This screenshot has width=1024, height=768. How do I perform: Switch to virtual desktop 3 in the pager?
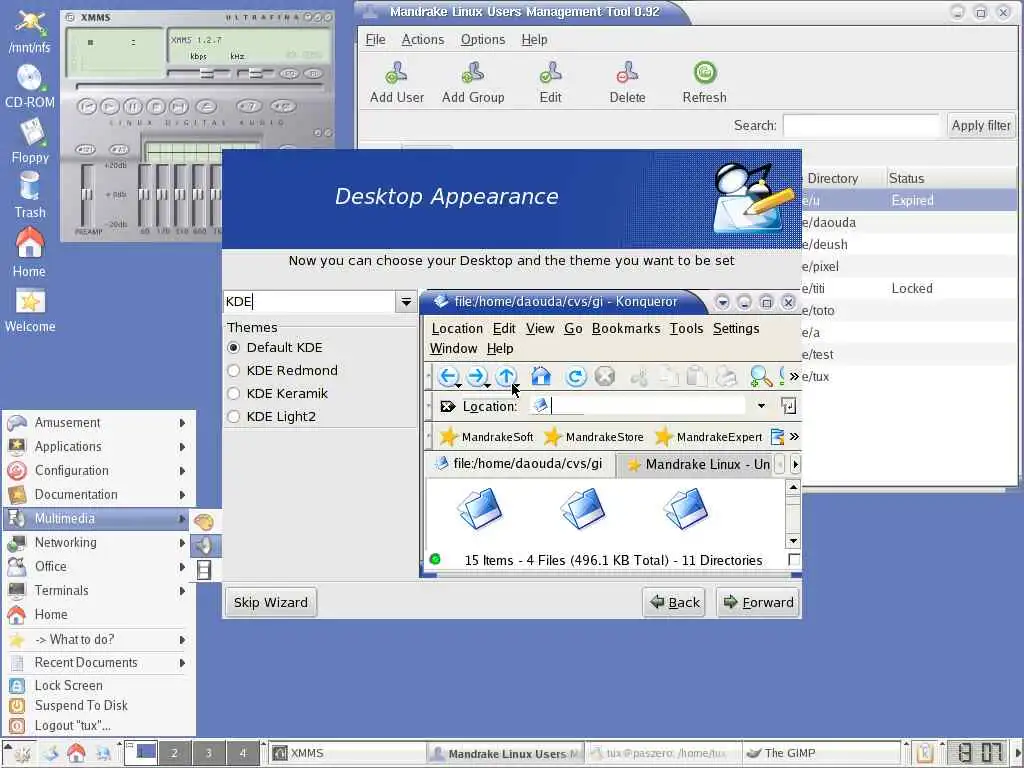(208, 753)
